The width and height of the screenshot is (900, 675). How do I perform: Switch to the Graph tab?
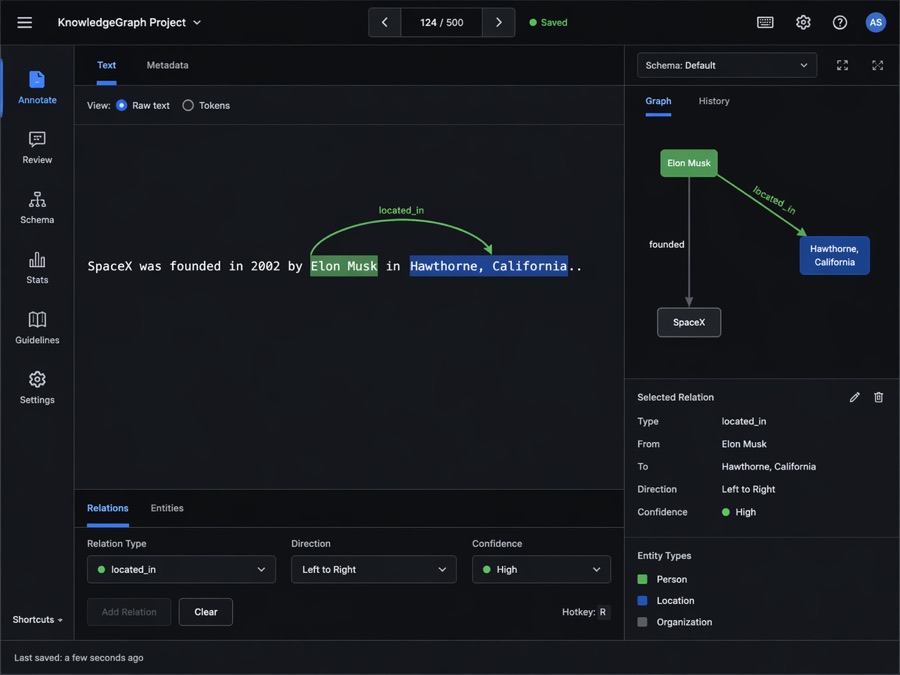[658, 101]
